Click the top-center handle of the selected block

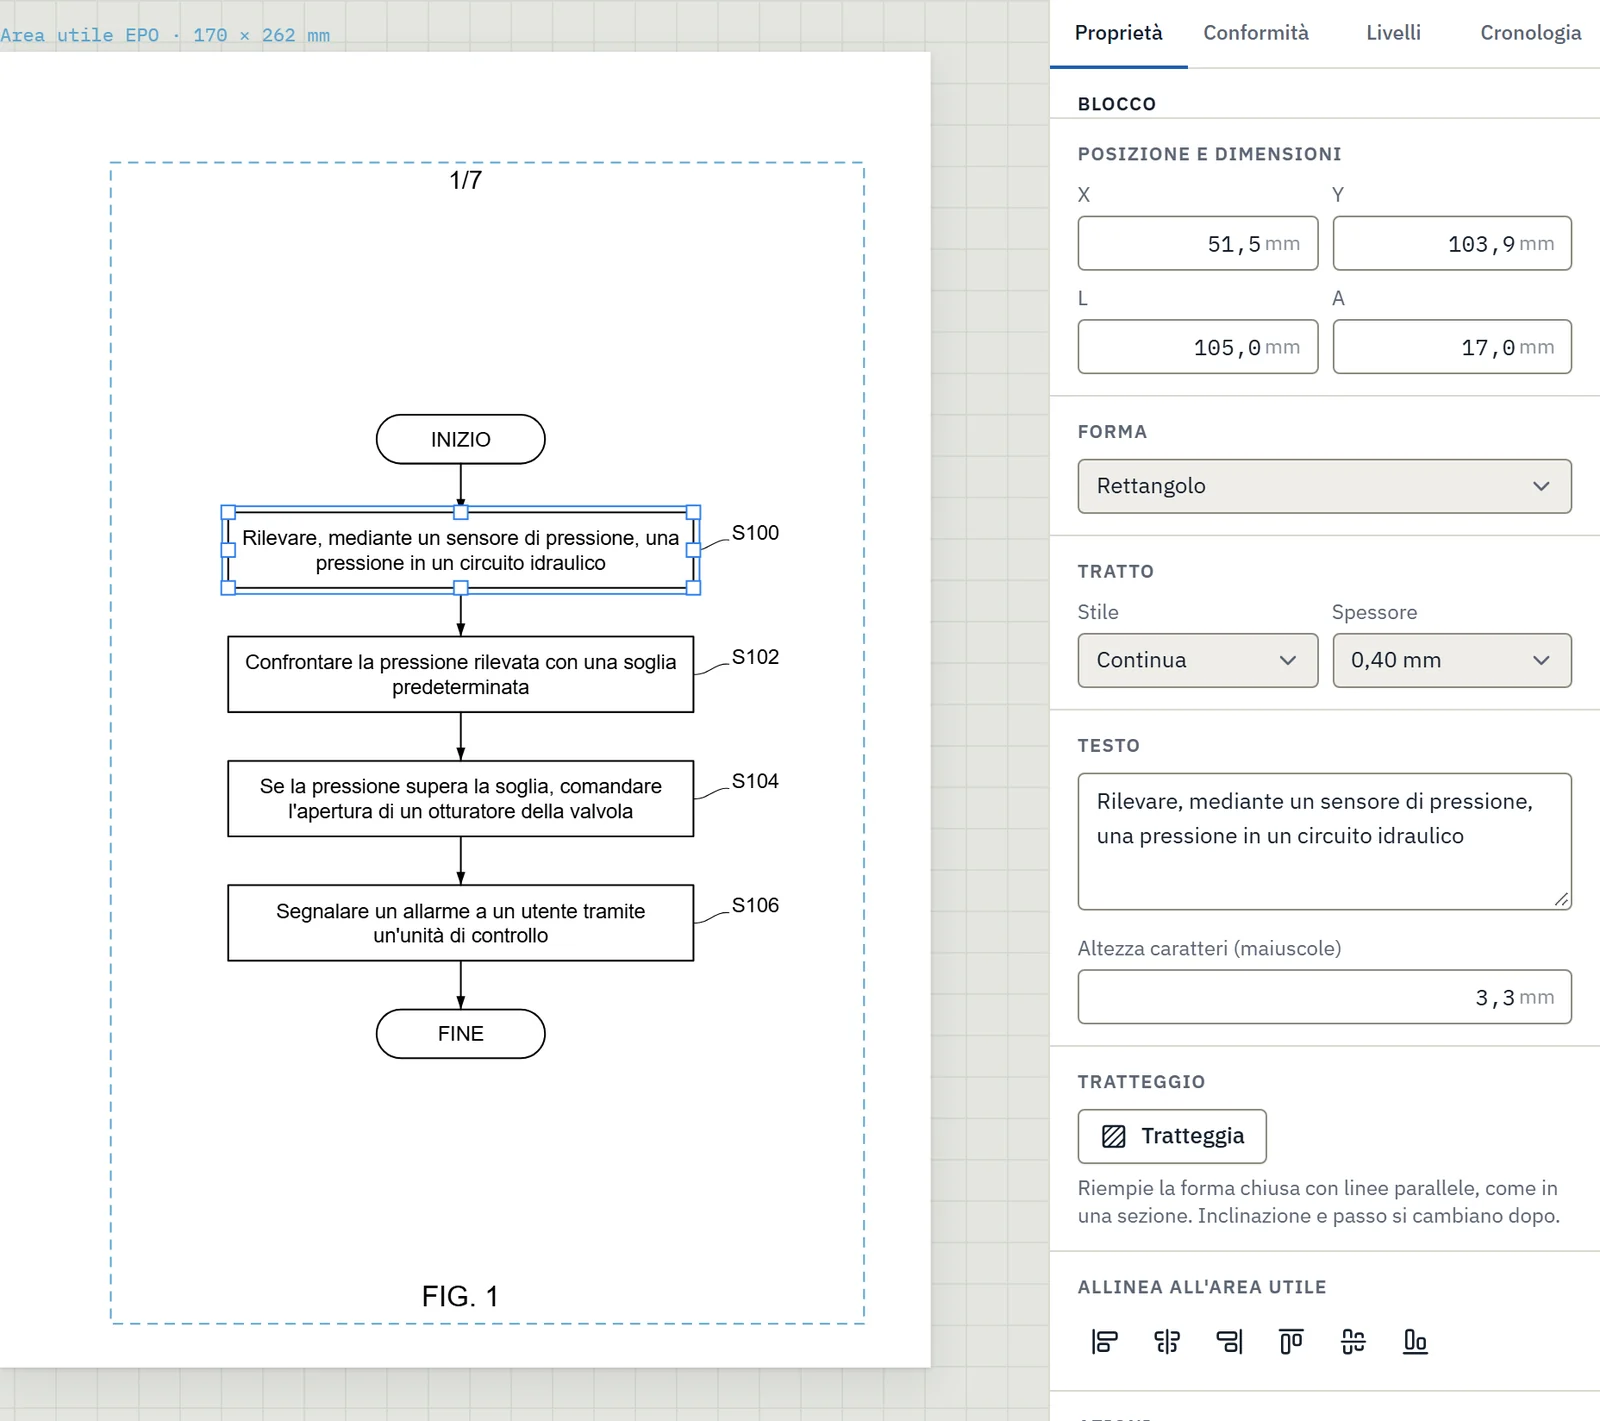pyautogui.click(x=461, y=512)
